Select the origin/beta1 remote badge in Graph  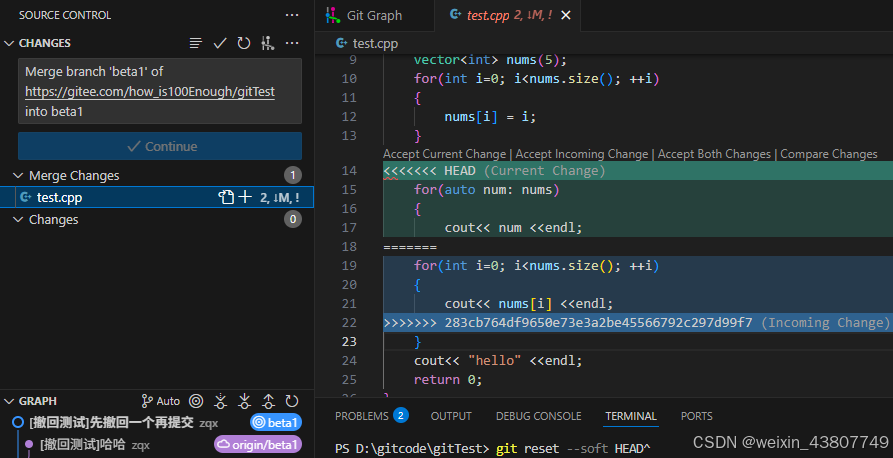coord(258,444)
